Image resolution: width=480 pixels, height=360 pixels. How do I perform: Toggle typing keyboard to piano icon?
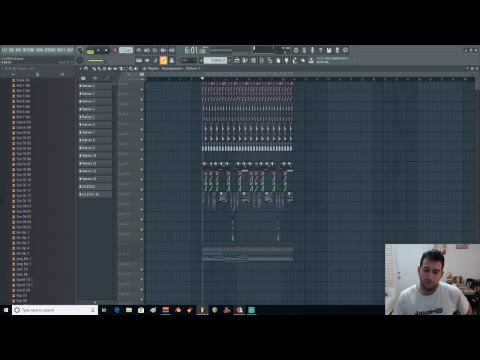pos(139,60)
